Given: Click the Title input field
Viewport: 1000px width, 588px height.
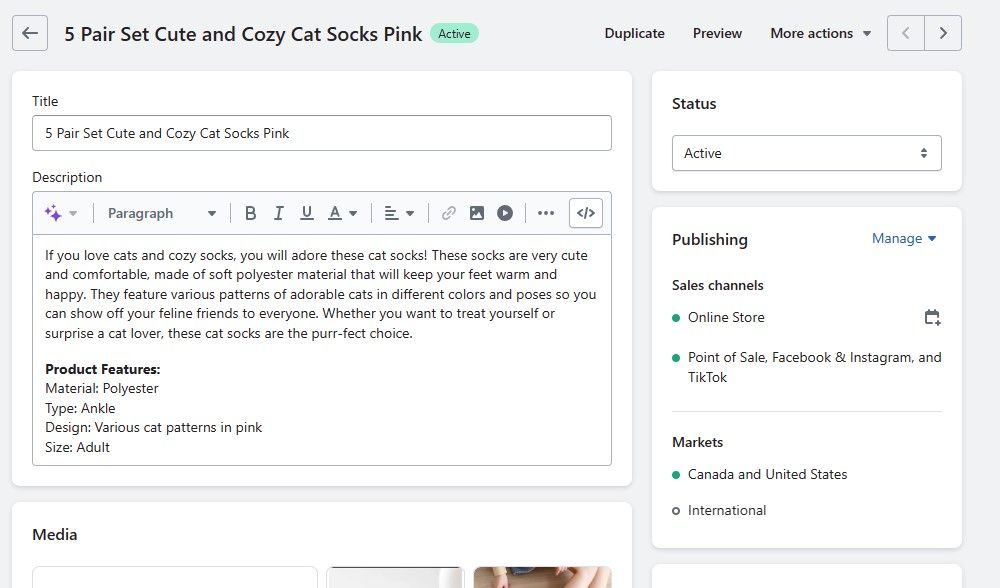Looking at the screenshot, I should (321, 133).
